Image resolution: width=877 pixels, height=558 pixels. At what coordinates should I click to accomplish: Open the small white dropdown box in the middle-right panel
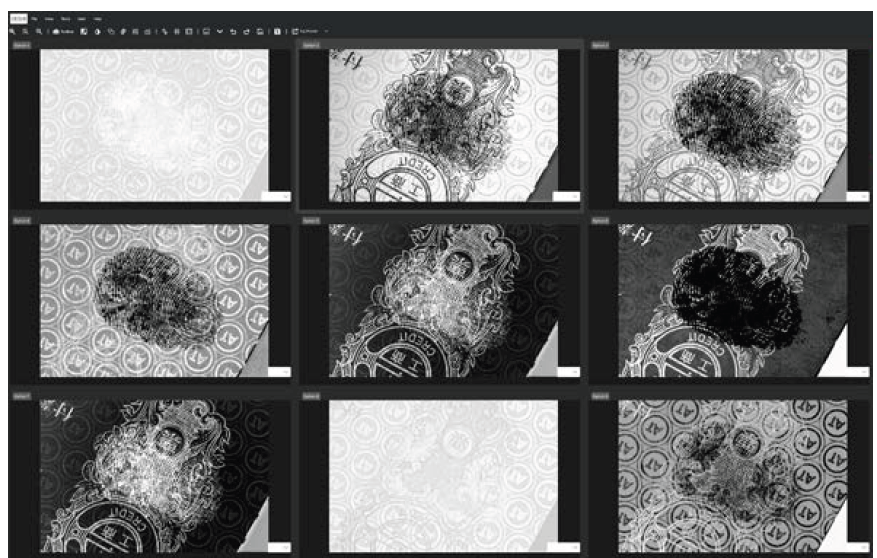pyautogui.click(x=857, y=372)
